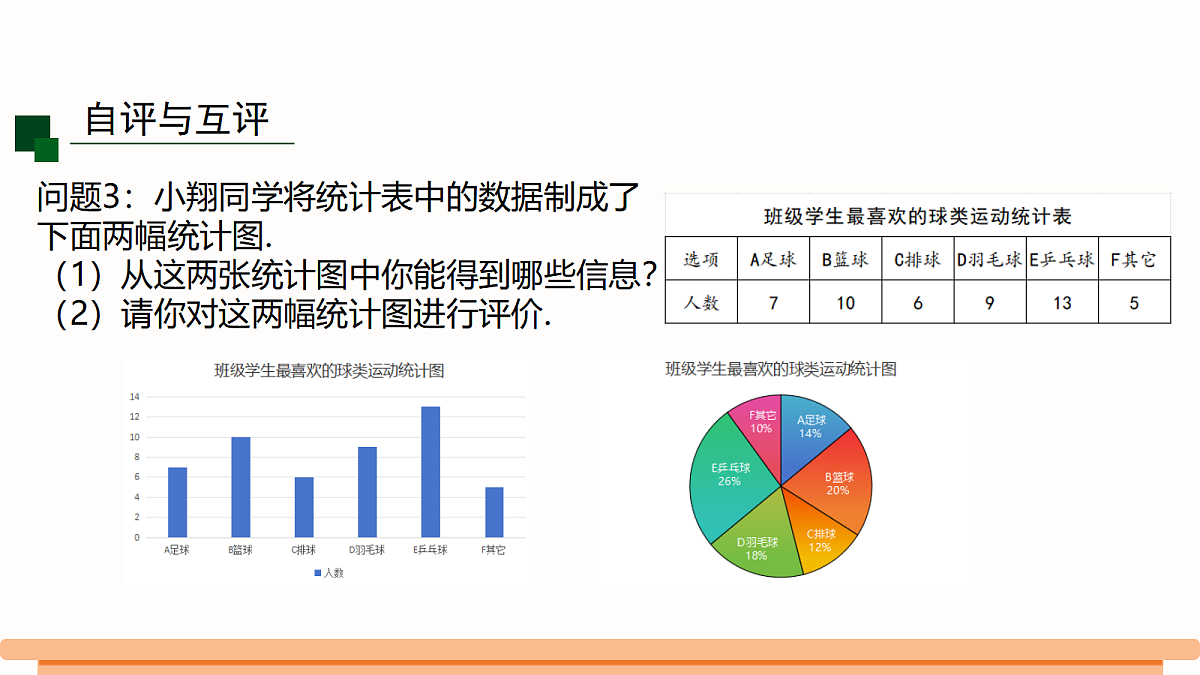Click the A足球 bar in bar chart

(177, 502)
